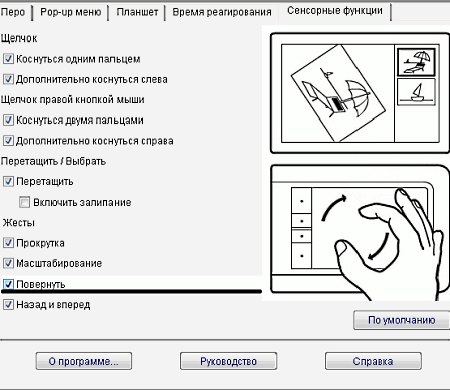Viewport: 450px width, 390px height.
Task: Click the Перетащить / Выбрать heading
Action: tap(53, 161)
